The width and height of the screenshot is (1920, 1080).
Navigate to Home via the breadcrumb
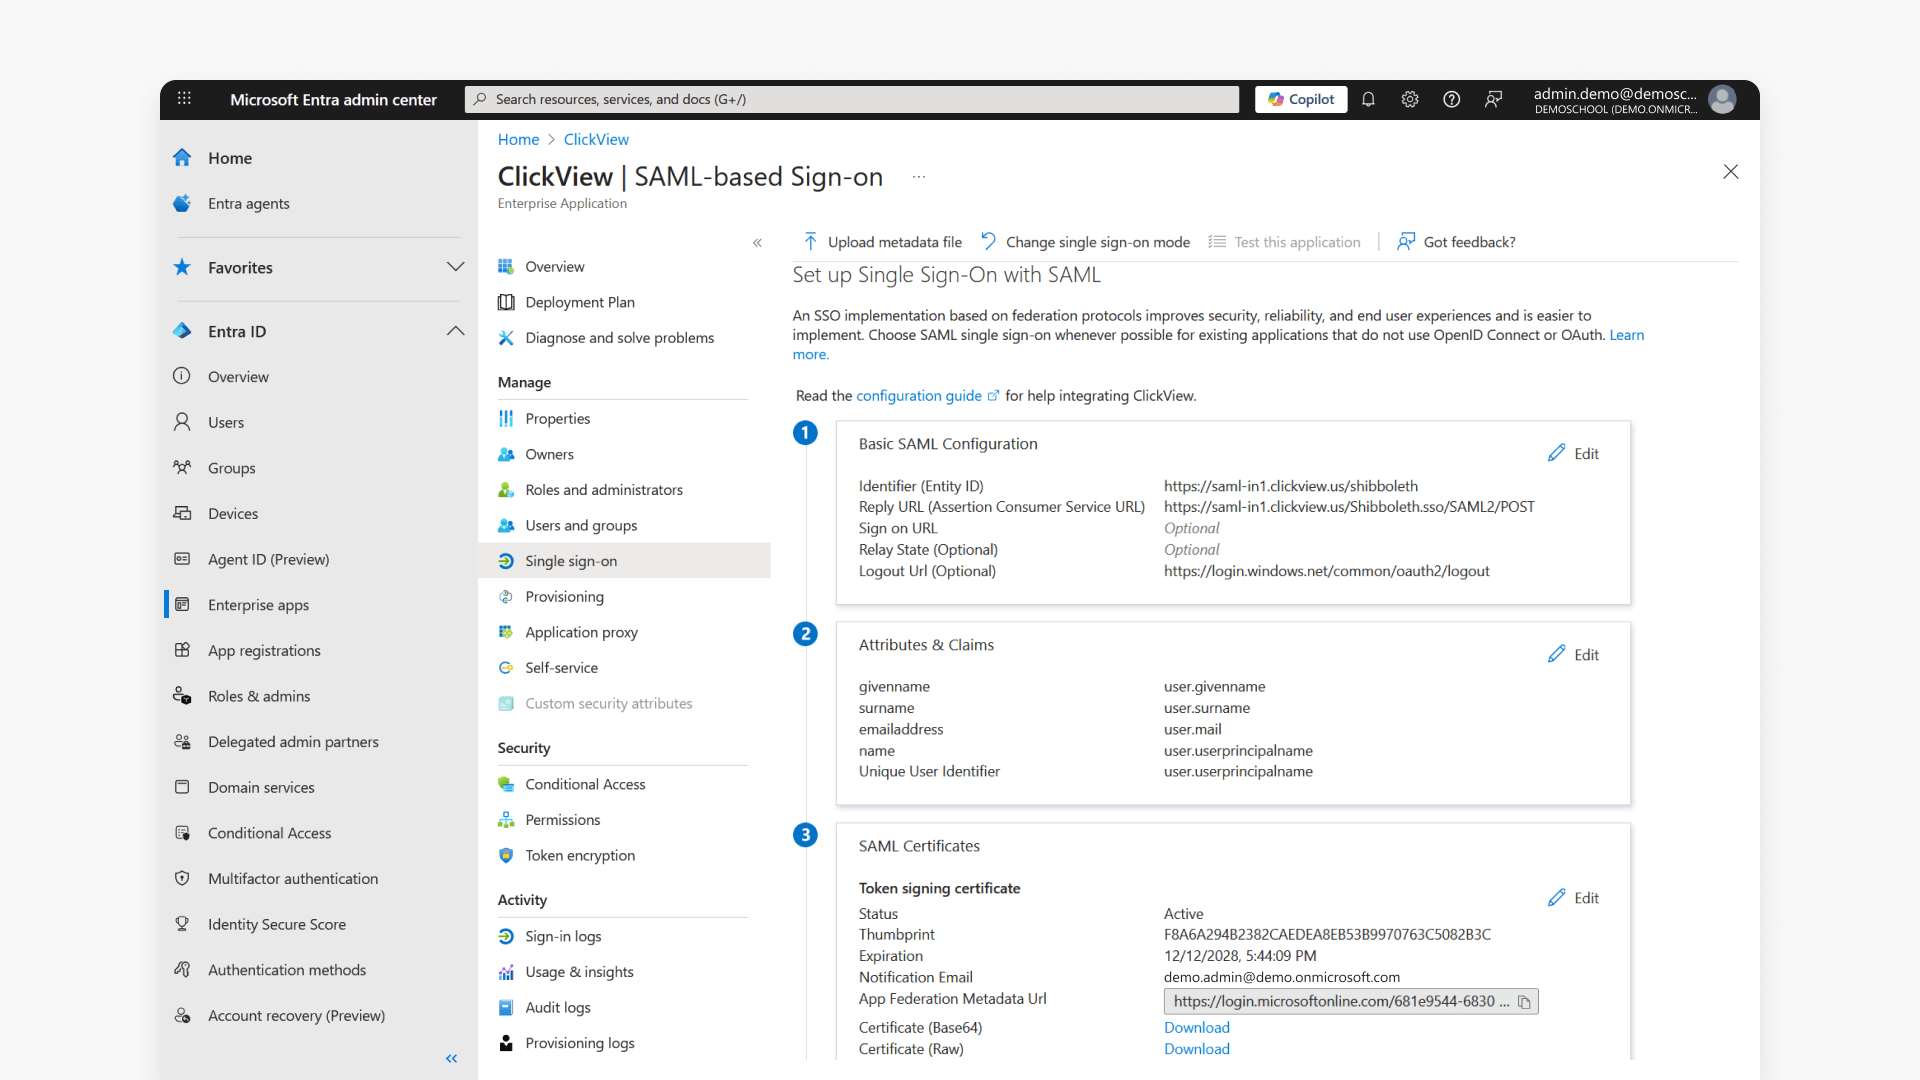tap(517, 139)
